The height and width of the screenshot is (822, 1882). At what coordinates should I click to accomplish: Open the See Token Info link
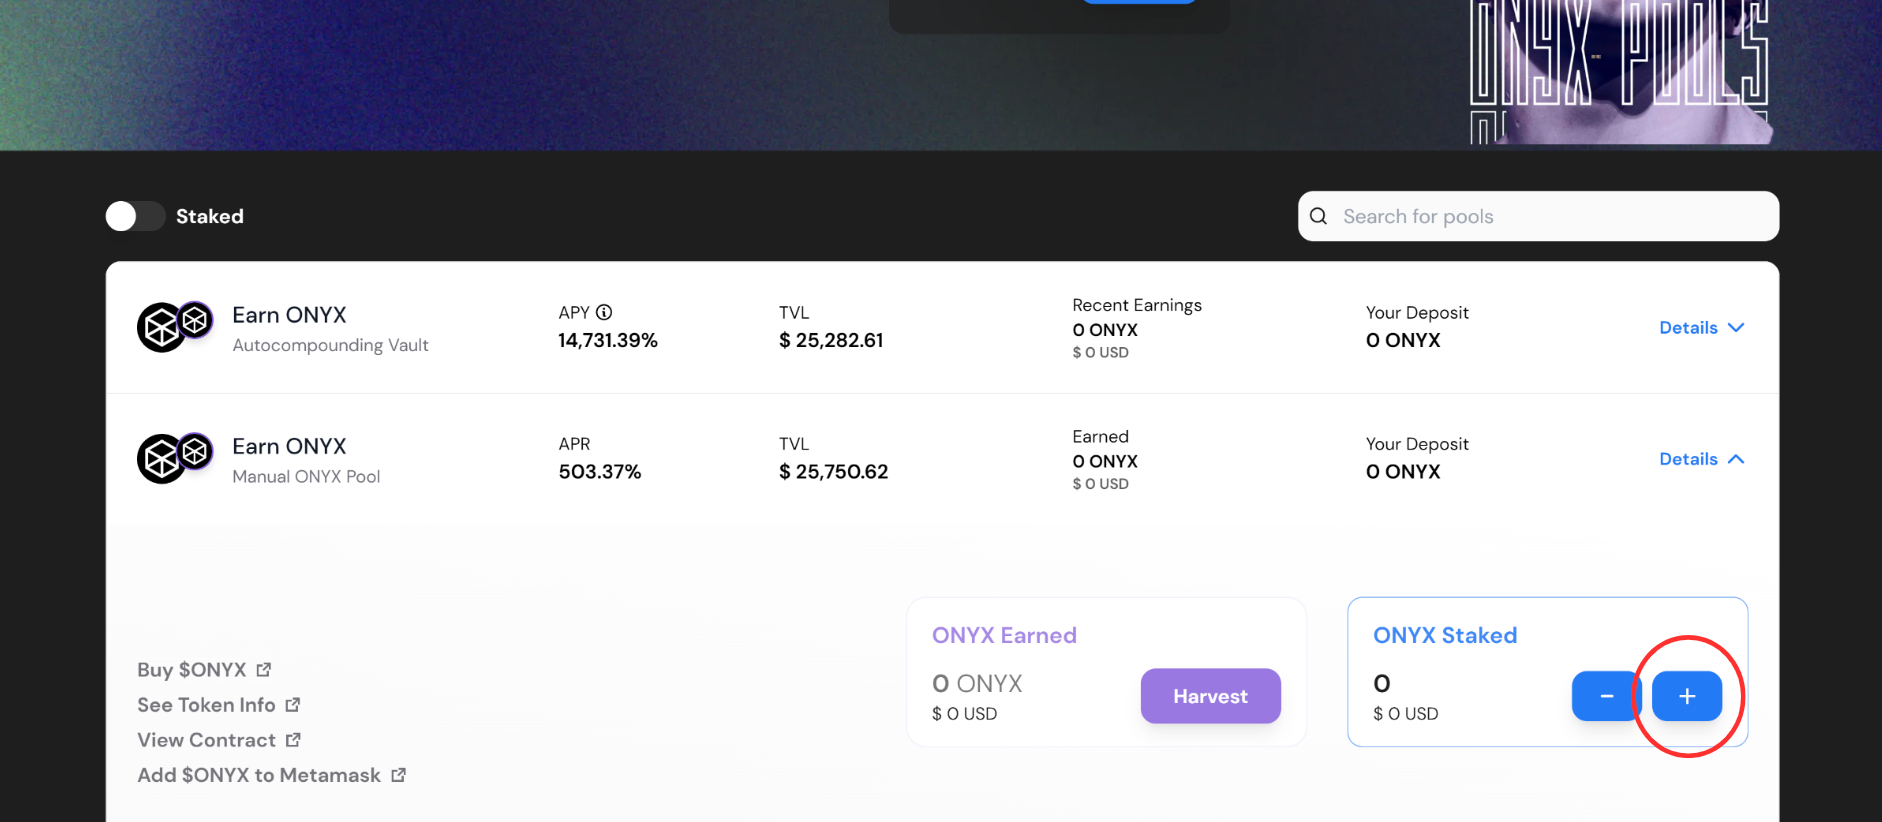click(206, 705)
